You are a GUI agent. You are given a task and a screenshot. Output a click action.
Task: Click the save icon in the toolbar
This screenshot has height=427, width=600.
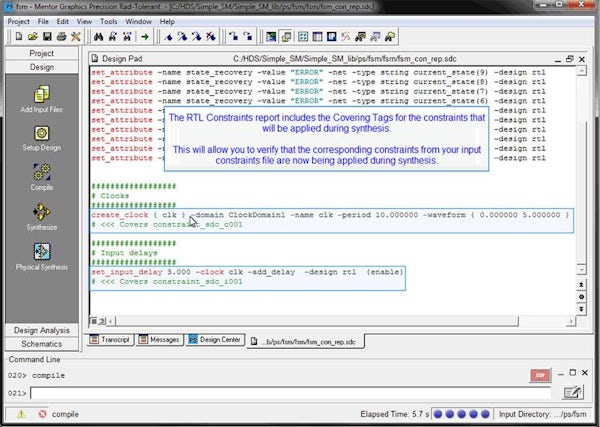click(x=47, y=37)
